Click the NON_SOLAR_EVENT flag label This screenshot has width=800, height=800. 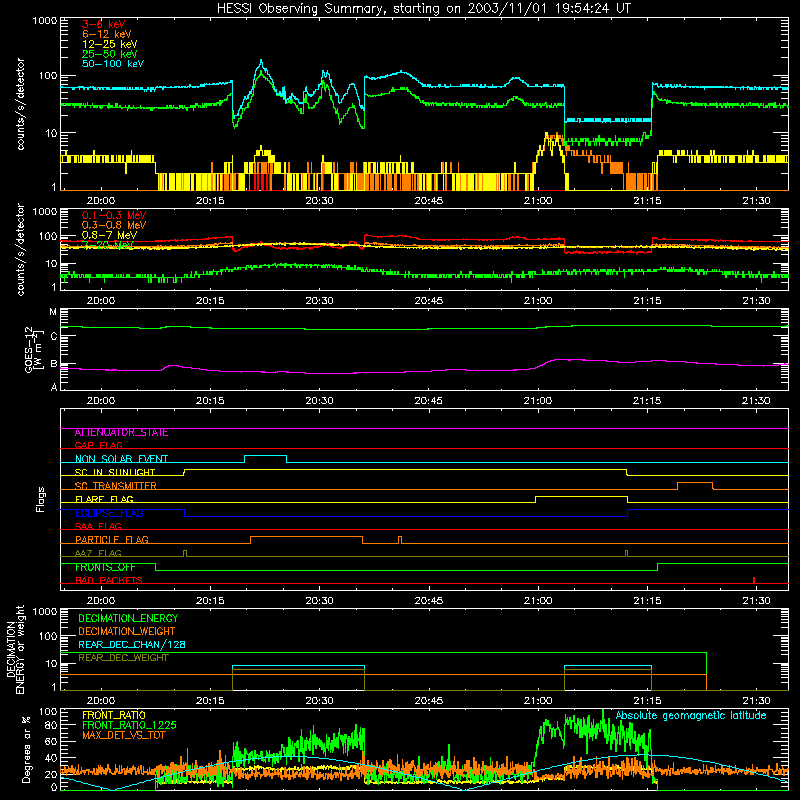121,459
